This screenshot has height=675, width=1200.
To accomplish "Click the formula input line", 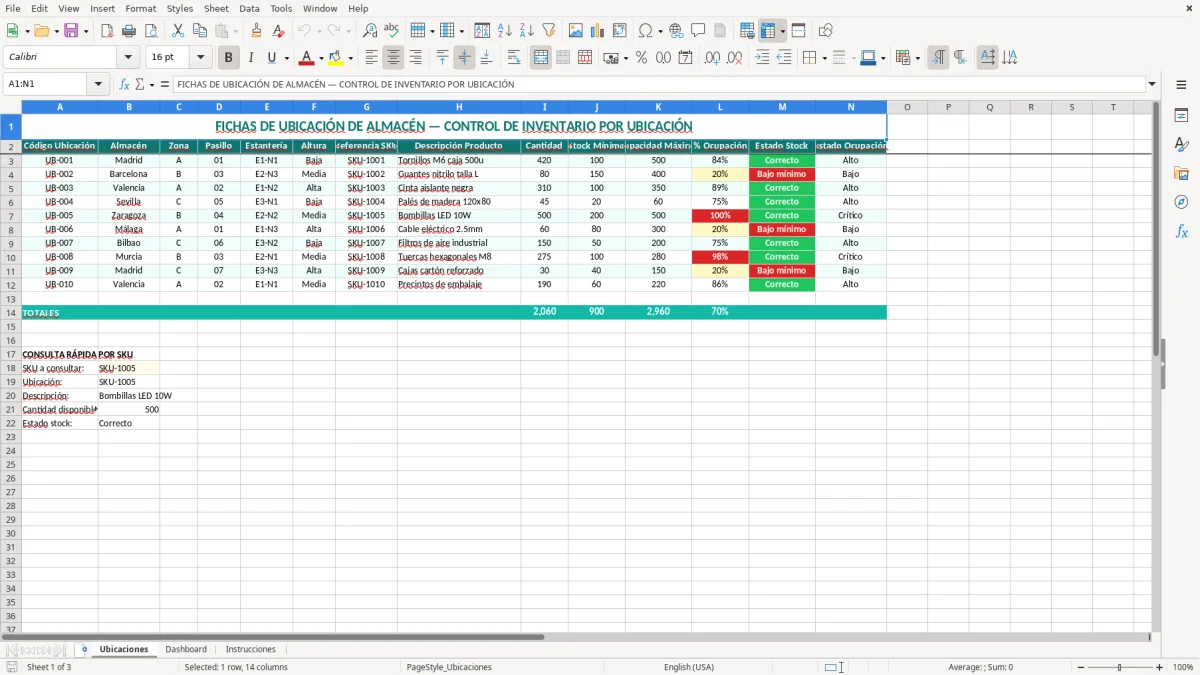I will [x=658, y=85].
